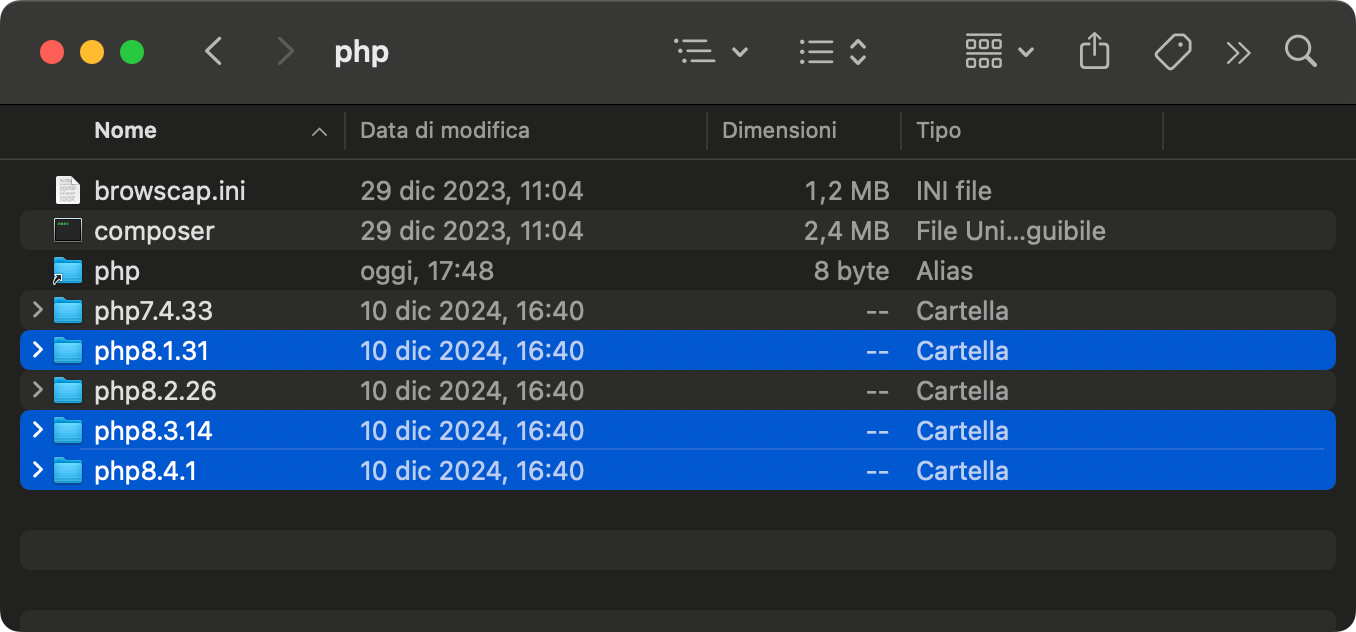Expand the php8.3.14 folder
Screen dimensions: 1356x632
[x=38, y=430]
